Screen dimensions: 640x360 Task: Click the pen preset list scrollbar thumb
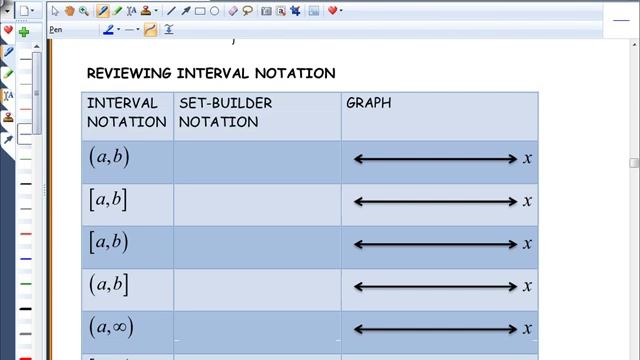coord(37,93)
